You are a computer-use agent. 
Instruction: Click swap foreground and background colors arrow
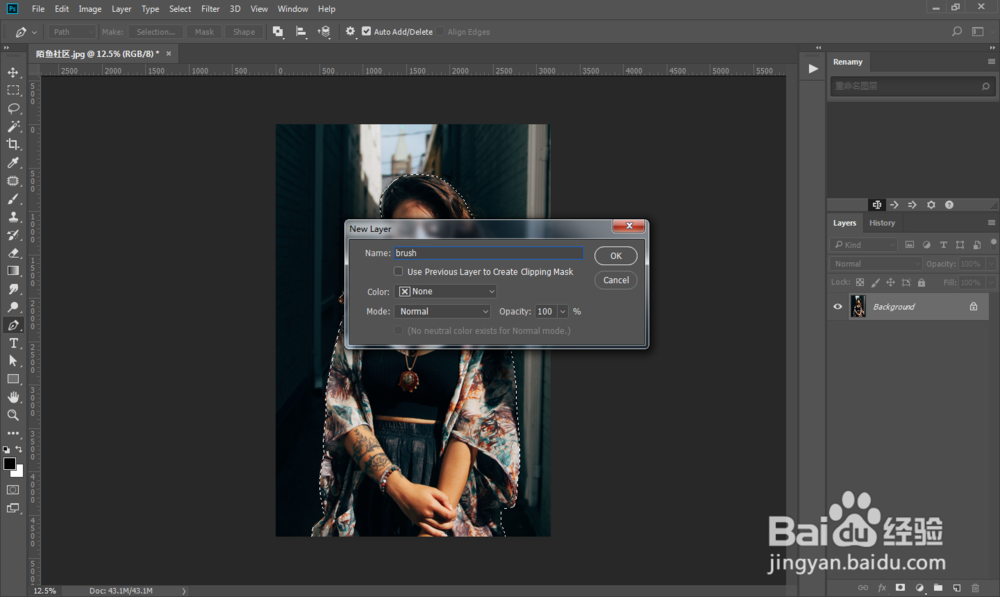coord(18,449)
